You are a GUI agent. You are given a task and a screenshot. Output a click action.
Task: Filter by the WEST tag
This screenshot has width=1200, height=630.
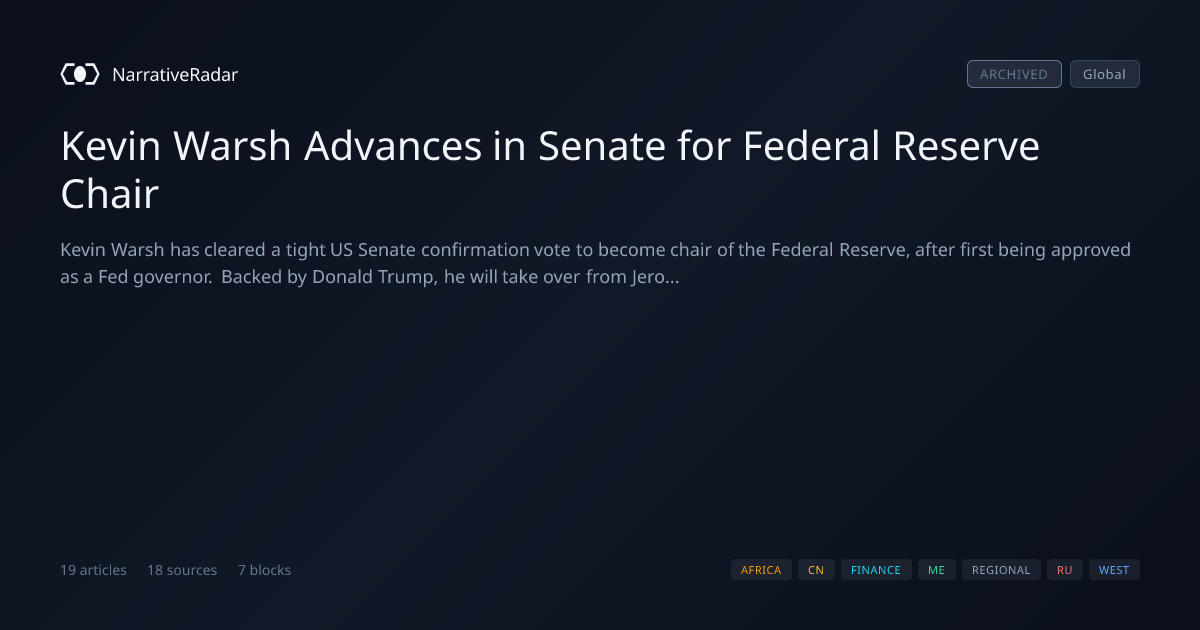[1114, 570]
